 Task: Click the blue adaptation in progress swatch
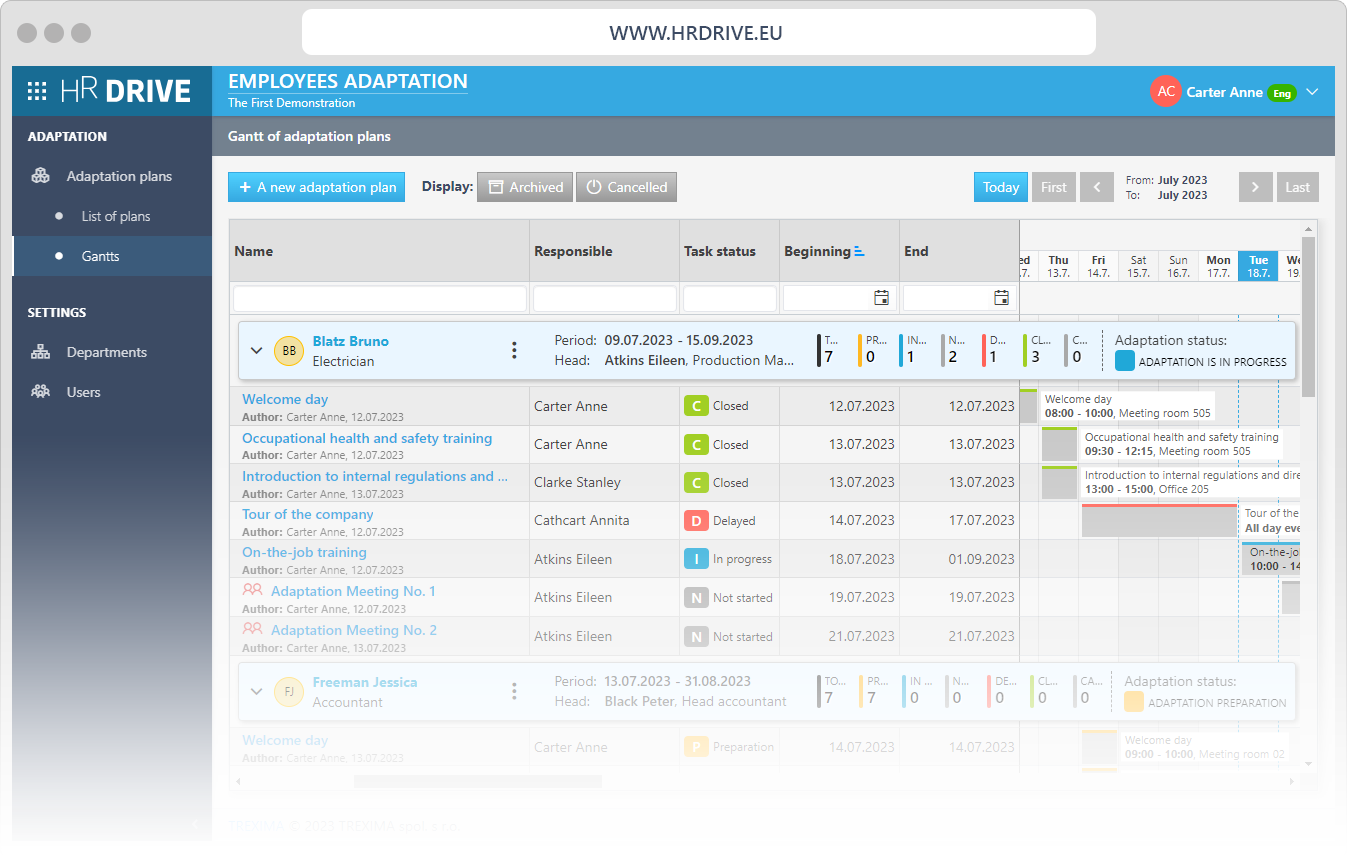point(1125,361)
